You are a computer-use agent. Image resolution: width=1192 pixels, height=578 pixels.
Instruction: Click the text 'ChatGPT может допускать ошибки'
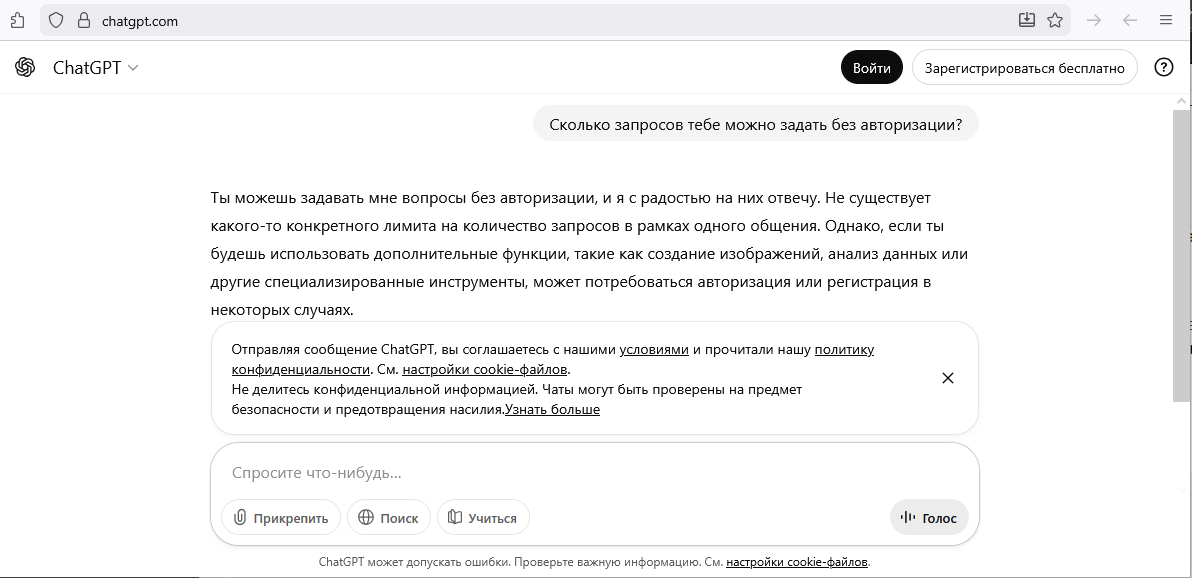pos(414,563)
